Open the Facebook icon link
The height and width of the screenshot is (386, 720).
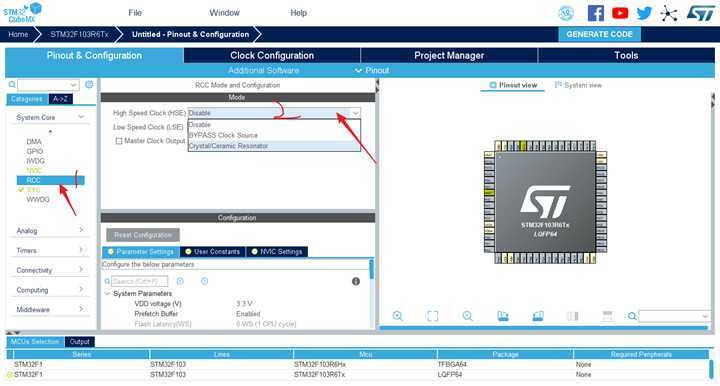596,13
